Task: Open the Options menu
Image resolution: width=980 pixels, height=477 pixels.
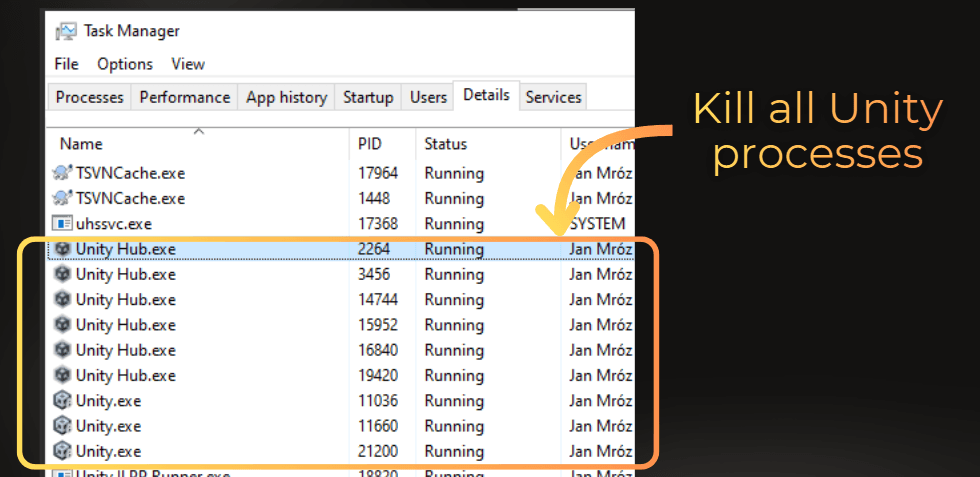Action: pos(125,64)
